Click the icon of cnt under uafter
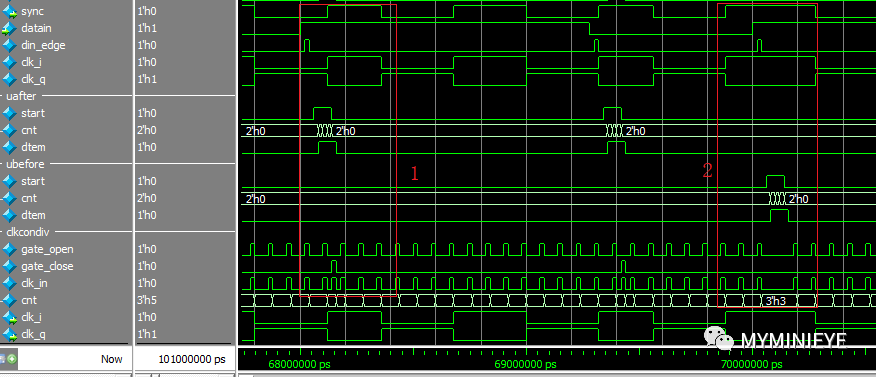The height and width of the screenshot is (377, 876). [9, 130]
